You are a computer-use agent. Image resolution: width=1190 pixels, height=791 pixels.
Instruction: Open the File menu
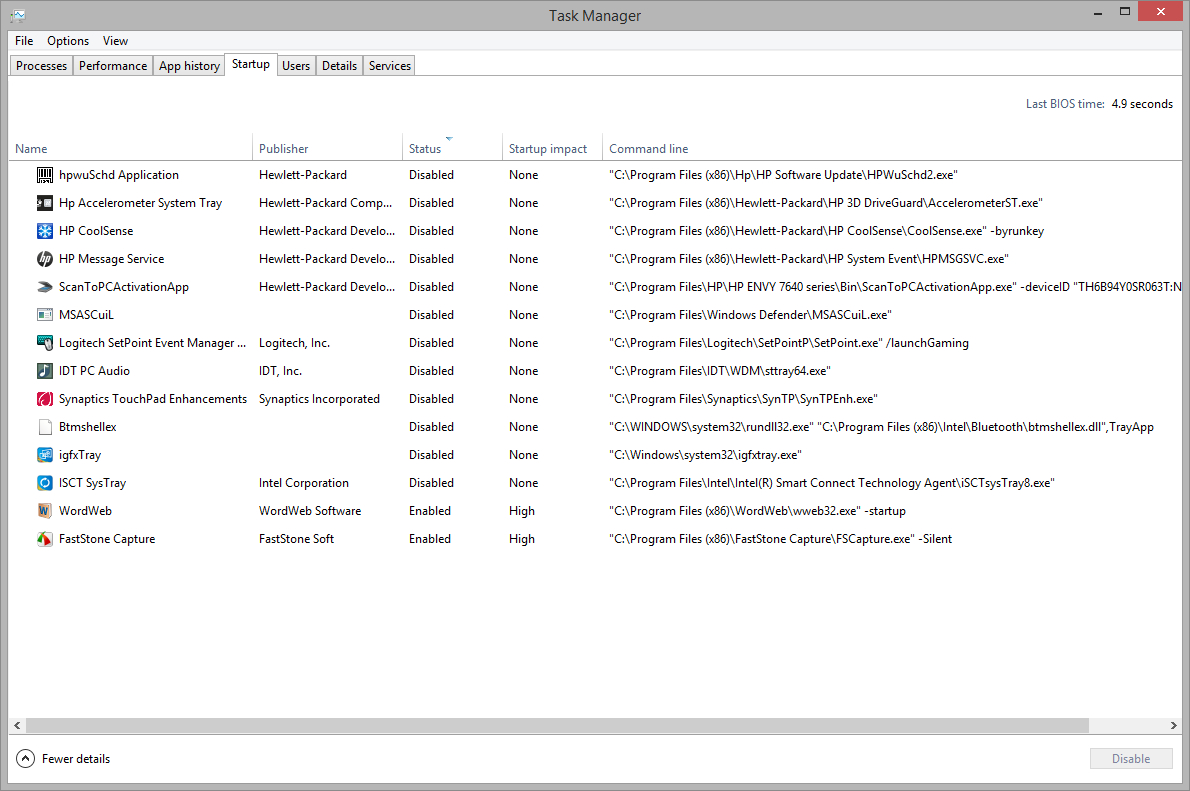24,41
